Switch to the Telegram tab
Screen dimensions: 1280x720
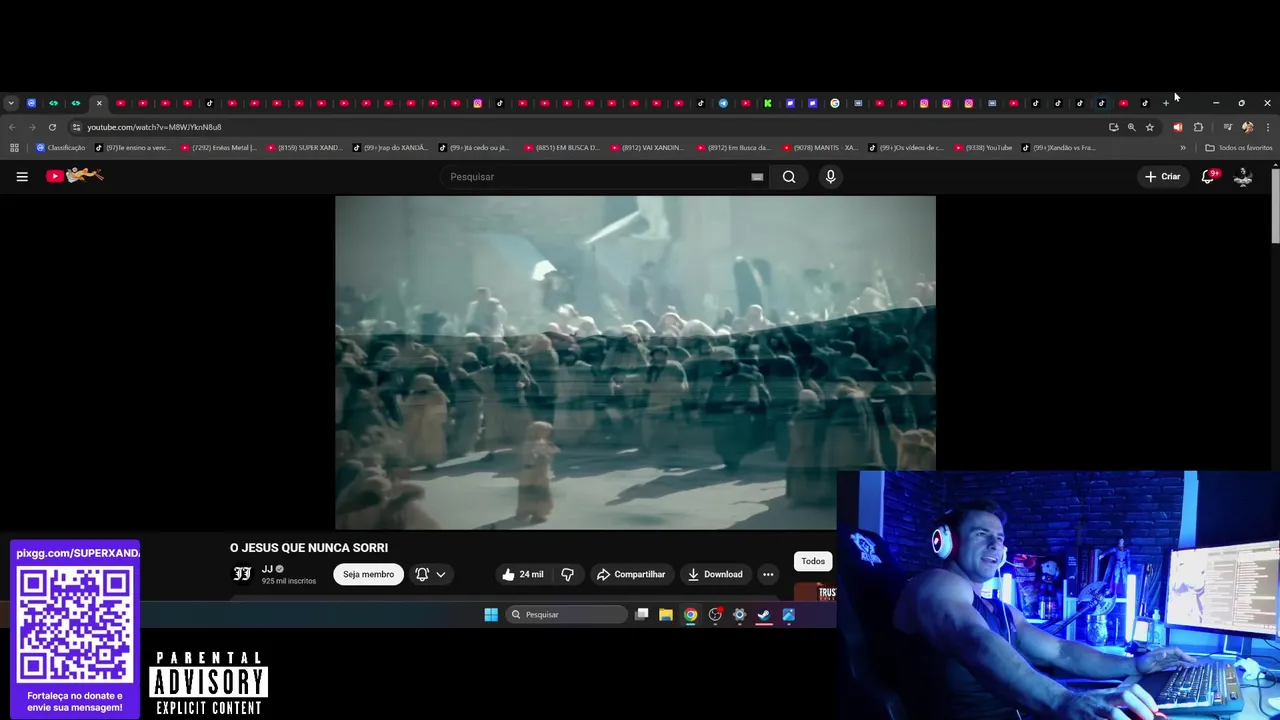pyautogui.click(x=723, y=103)
